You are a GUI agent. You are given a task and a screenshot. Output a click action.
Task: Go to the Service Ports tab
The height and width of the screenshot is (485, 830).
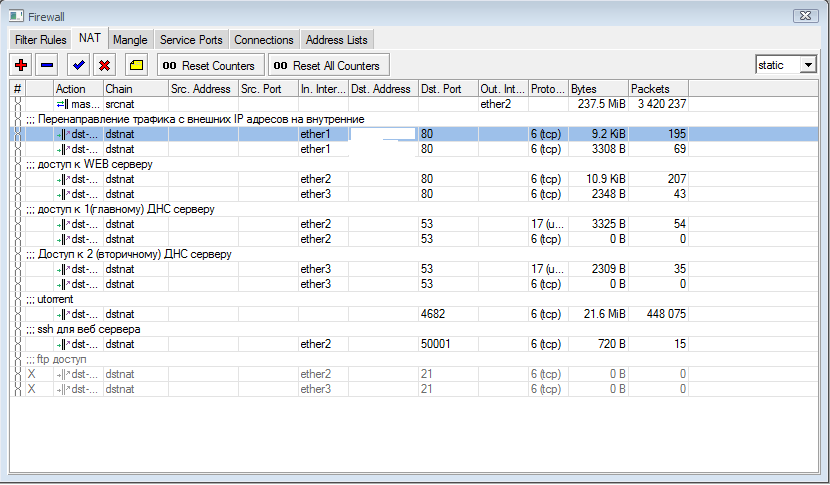[191, 40]
